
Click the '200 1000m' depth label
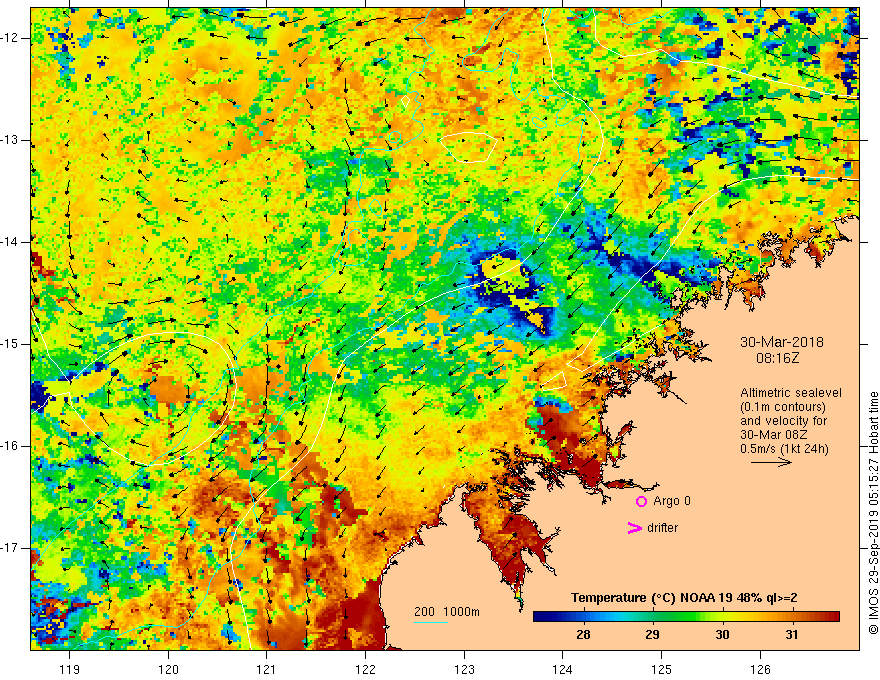[x=447, y=612]
